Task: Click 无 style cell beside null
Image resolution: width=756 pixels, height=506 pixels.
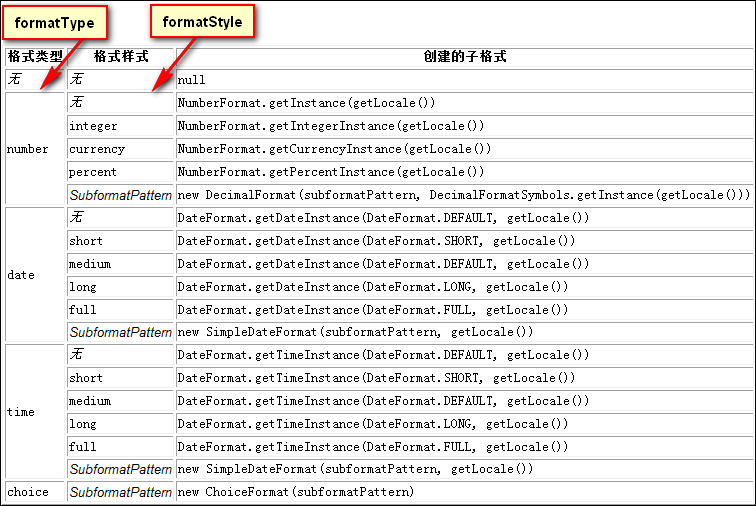Action: [x=121, y=80]
